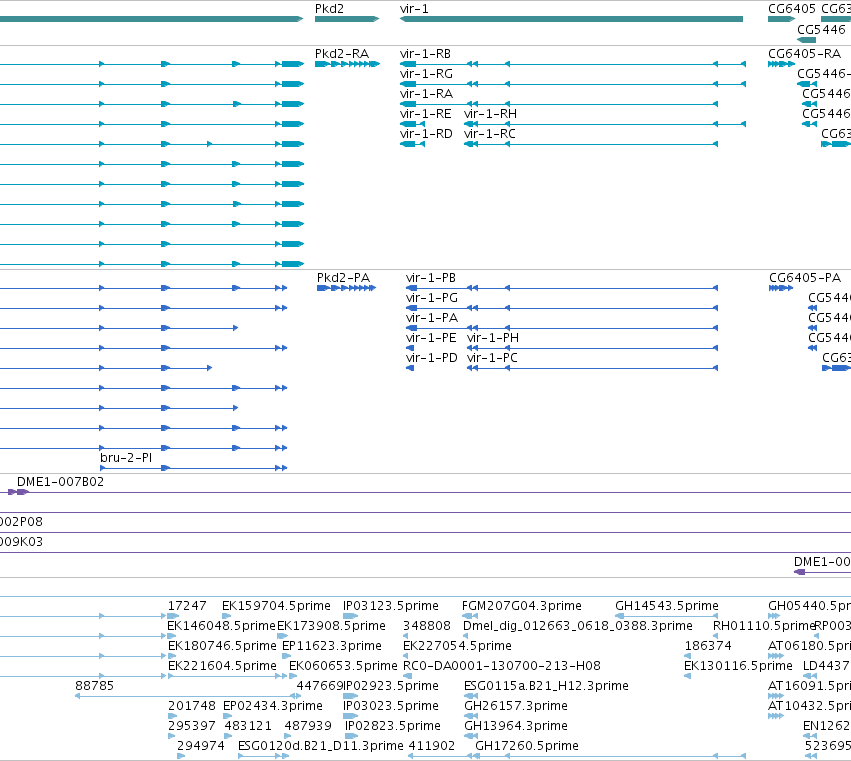Select EST label 88785
The image size is (851, 761).
[94, 686]
